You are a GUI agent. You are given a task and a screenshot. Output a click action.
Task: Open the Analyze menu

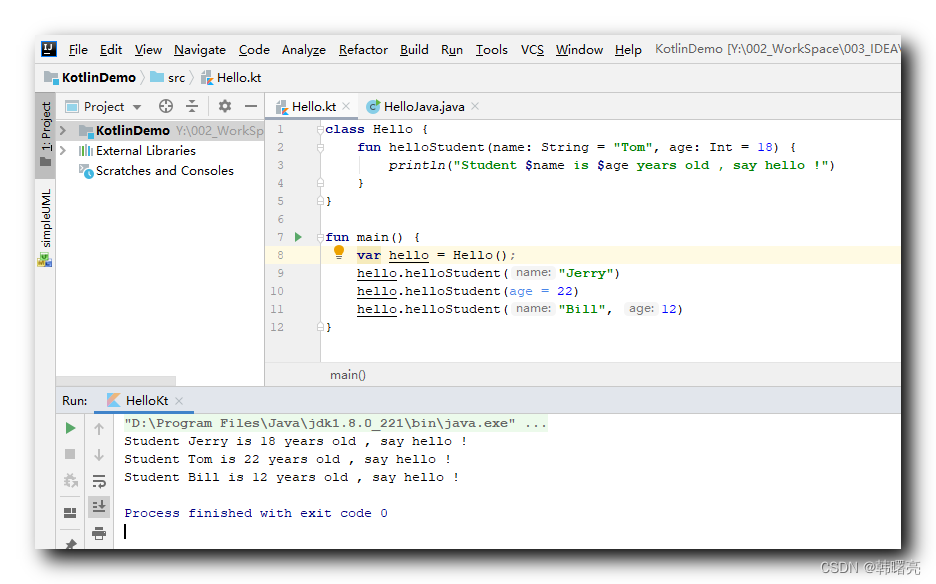(x=303, y=50)
